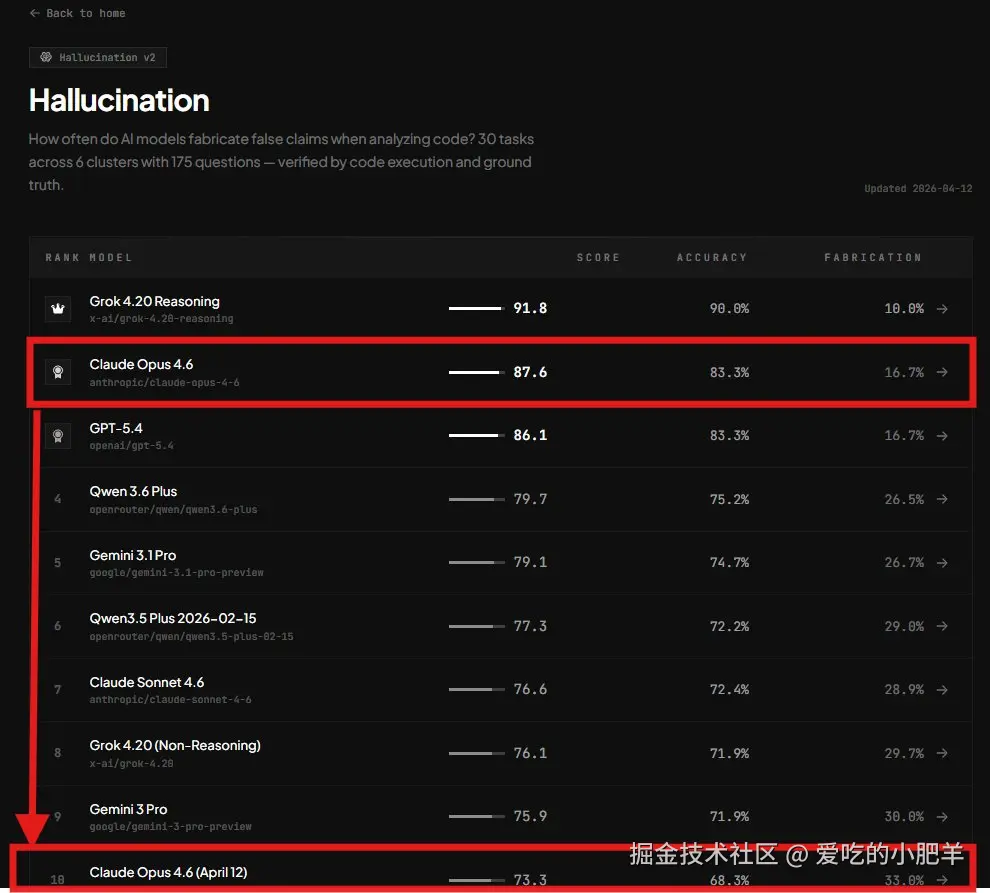Click the Updated 2026-04-12 text

click(918, 189)
